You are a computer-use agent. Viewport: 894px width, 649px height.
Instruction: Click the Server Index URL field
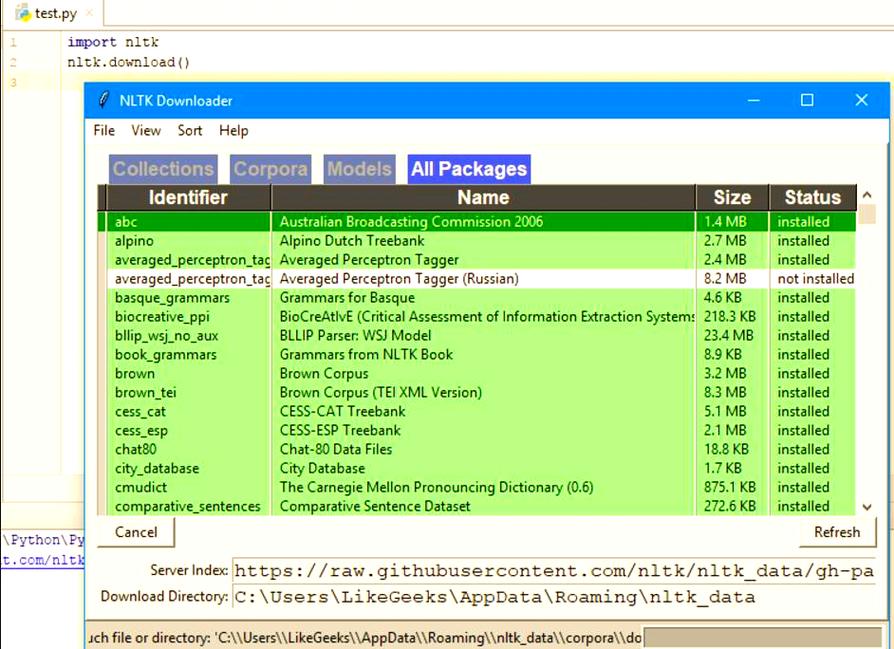tap(554, 570)
